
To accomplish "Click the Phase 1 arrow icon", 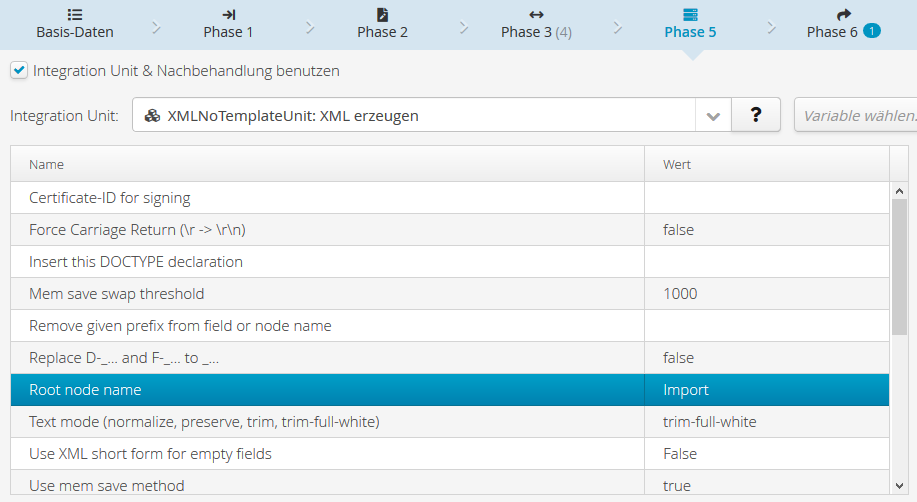I will pos(228,14).
